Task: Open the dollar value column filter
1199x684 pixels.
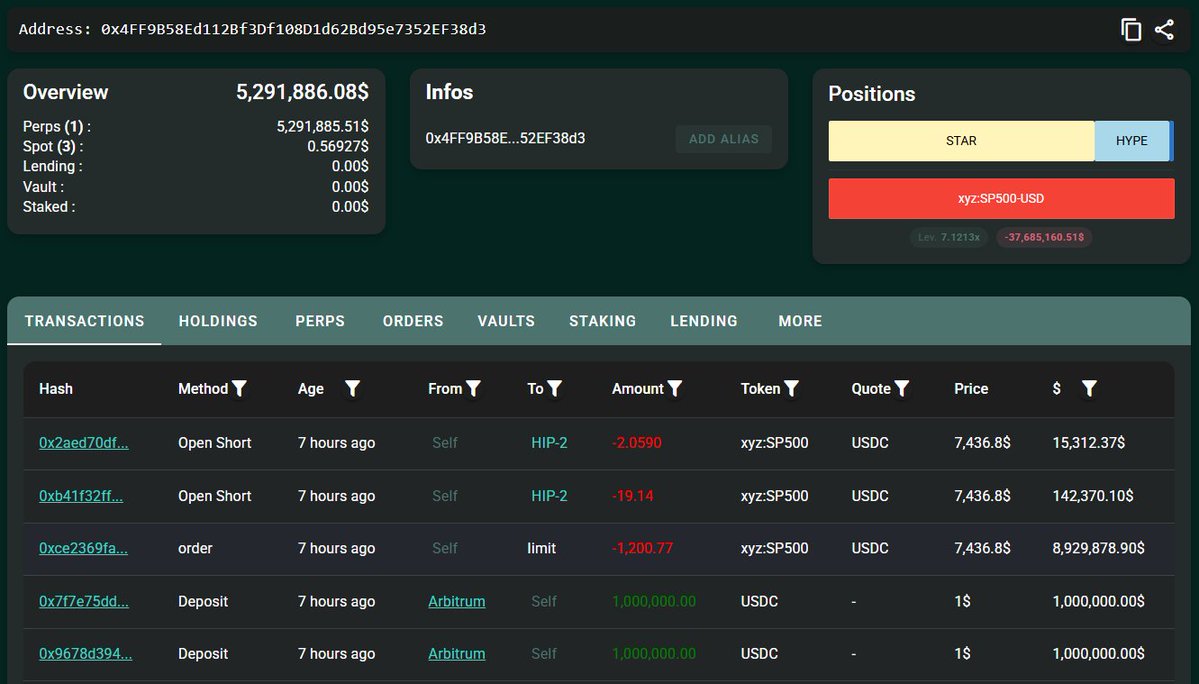Action: (x=1089, y=389)
